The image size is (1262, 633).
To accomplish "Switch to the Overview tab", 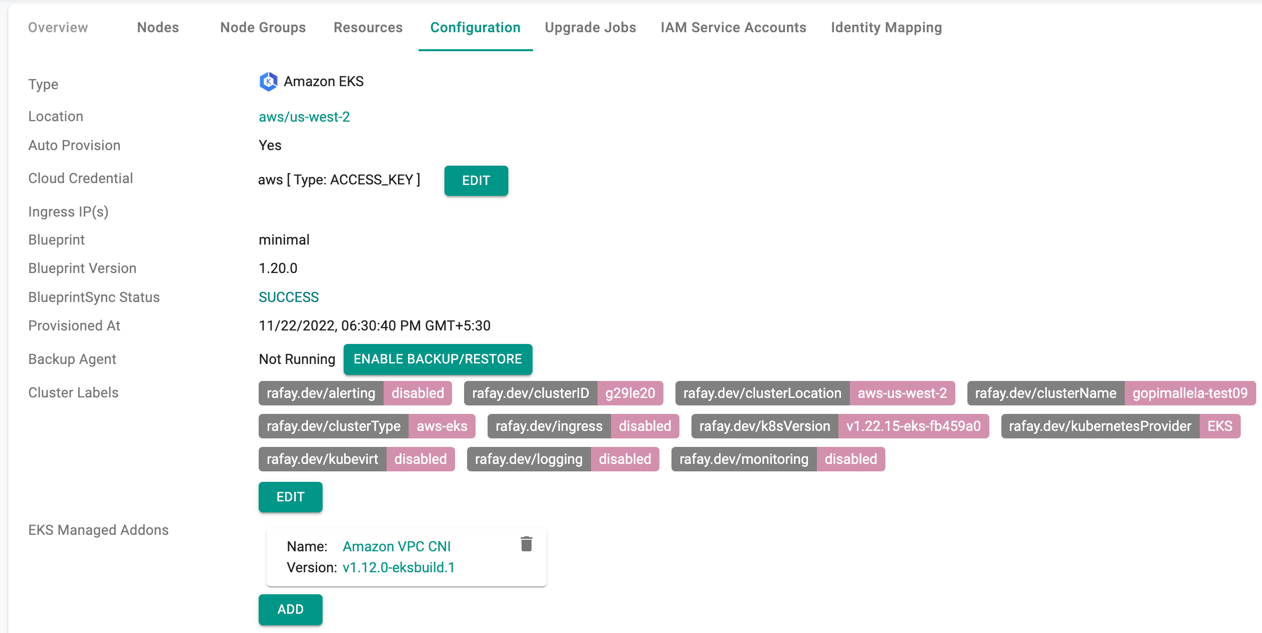I will point(58,28).
